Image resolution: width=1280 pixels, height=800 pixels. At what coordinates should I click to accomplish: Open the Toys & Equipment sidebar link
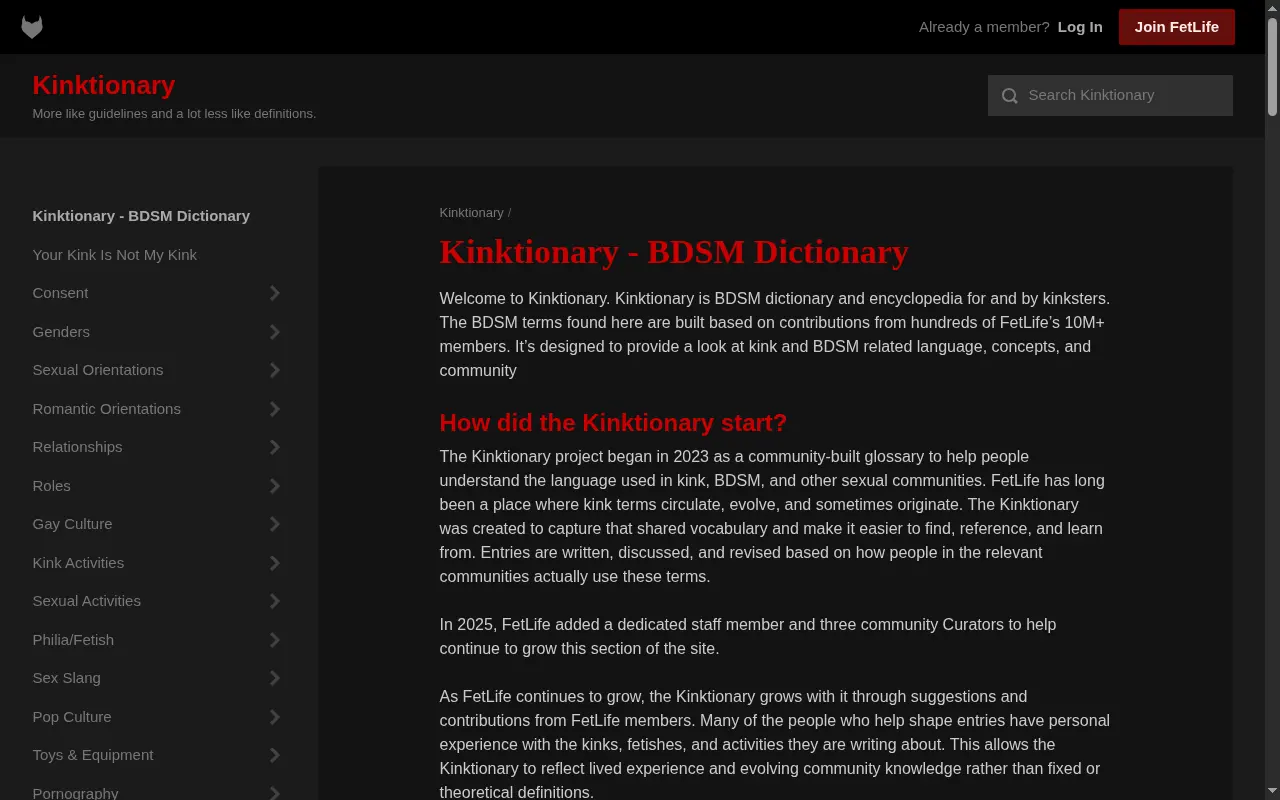click(93, 755)
